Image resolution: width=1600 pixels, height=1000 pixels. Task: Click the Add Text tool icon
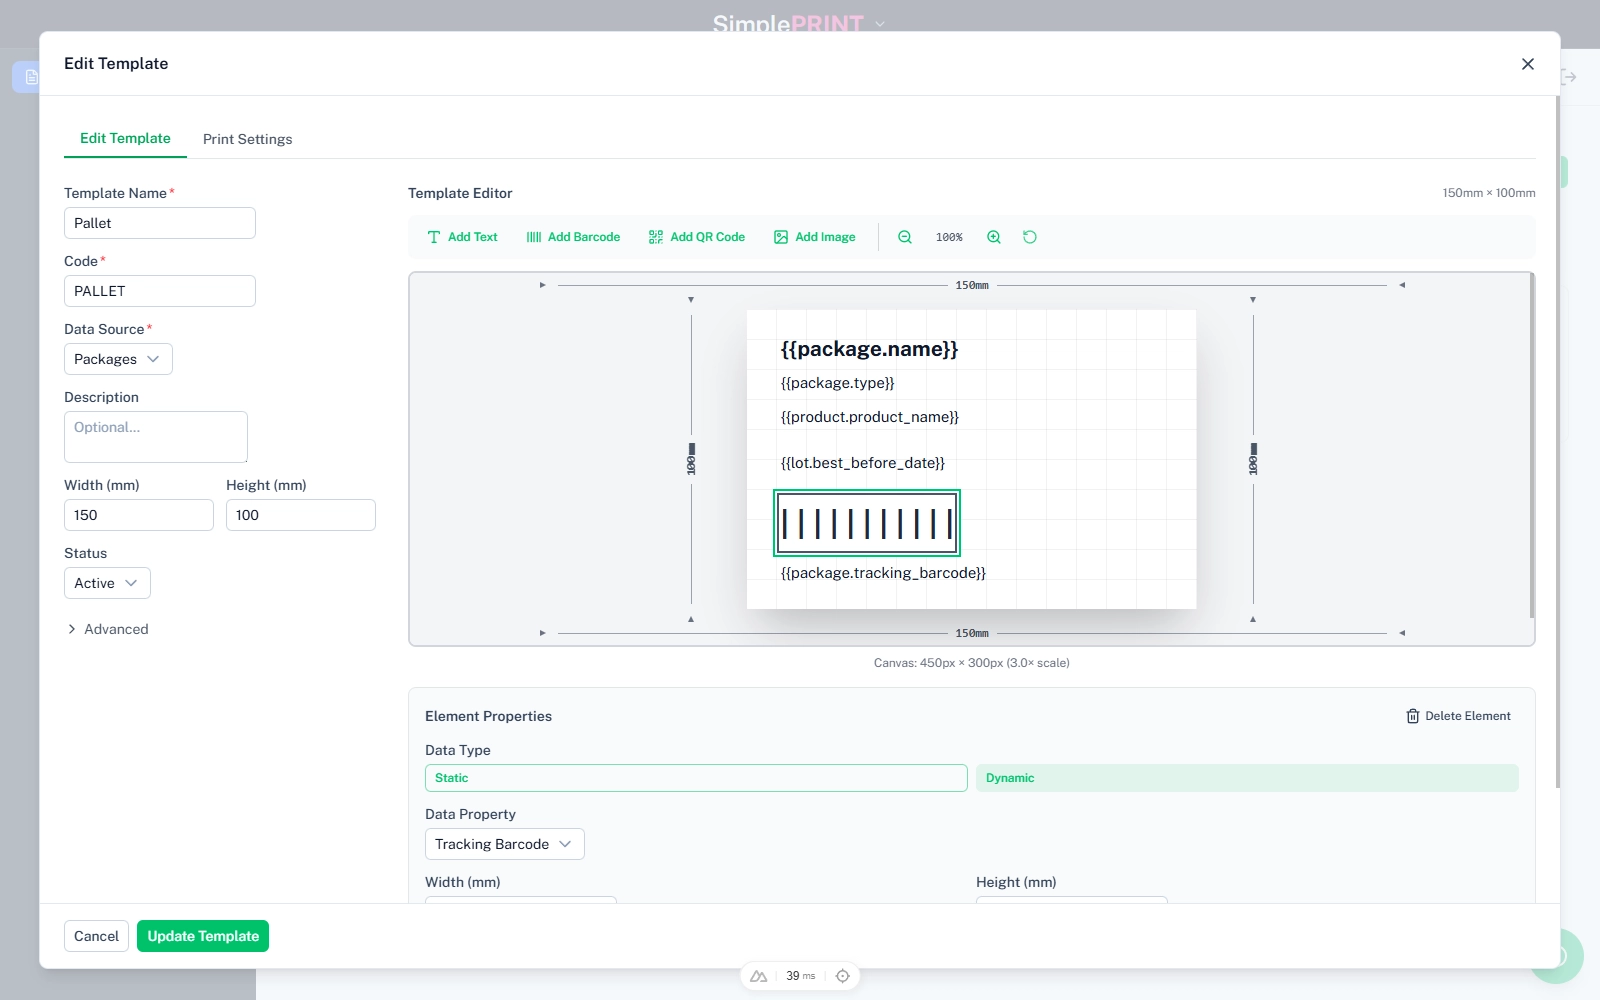pyautogui.click(x=434, y=237)
